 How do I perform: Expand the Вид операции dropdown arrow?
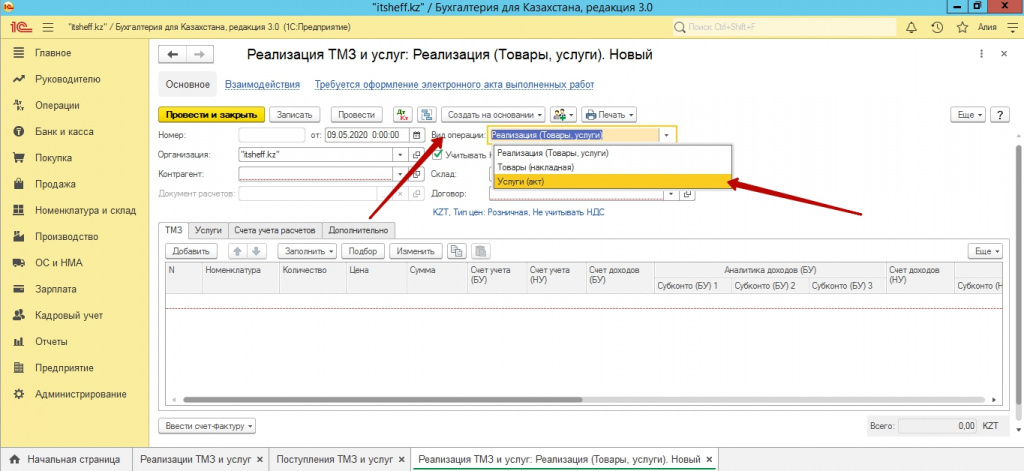coord(667,135)
